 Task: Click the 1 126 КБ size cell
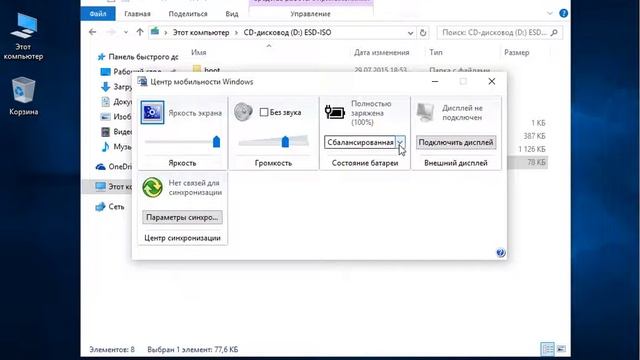click(532, 149)
